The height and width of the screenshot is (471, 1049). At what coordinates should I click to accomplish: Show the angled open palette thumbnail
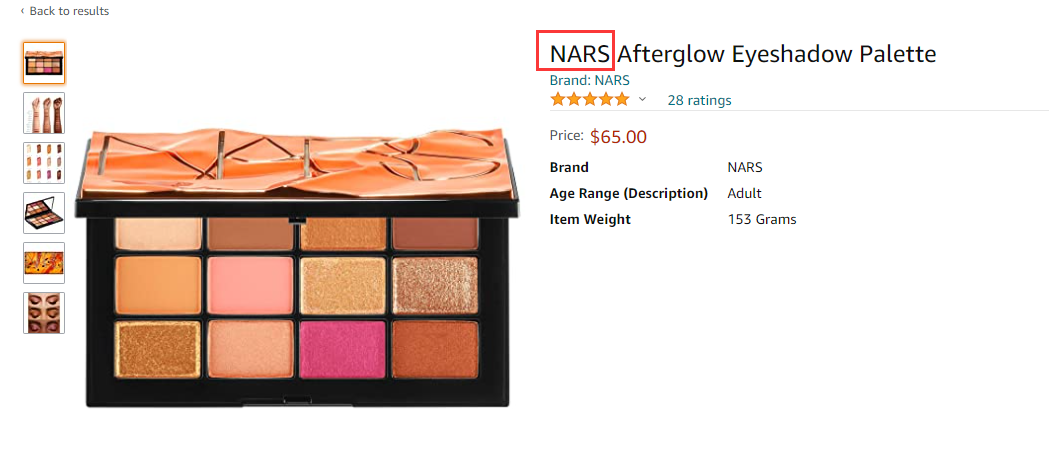pos(44,213)
